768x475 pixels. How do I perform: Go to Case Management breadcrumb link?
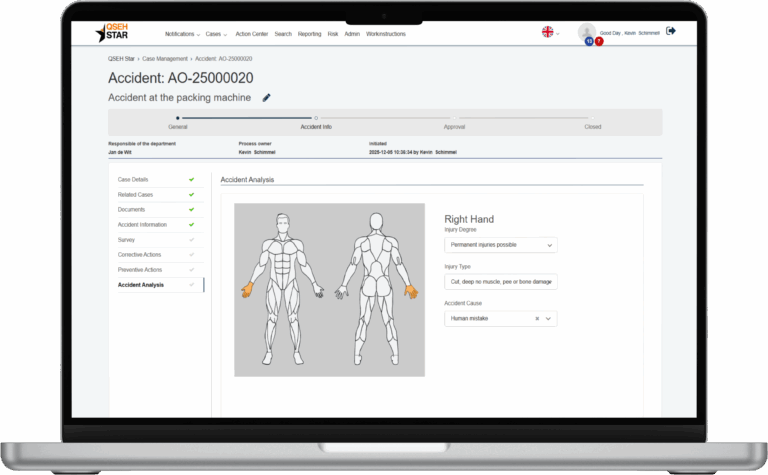[x=166, y=60]
